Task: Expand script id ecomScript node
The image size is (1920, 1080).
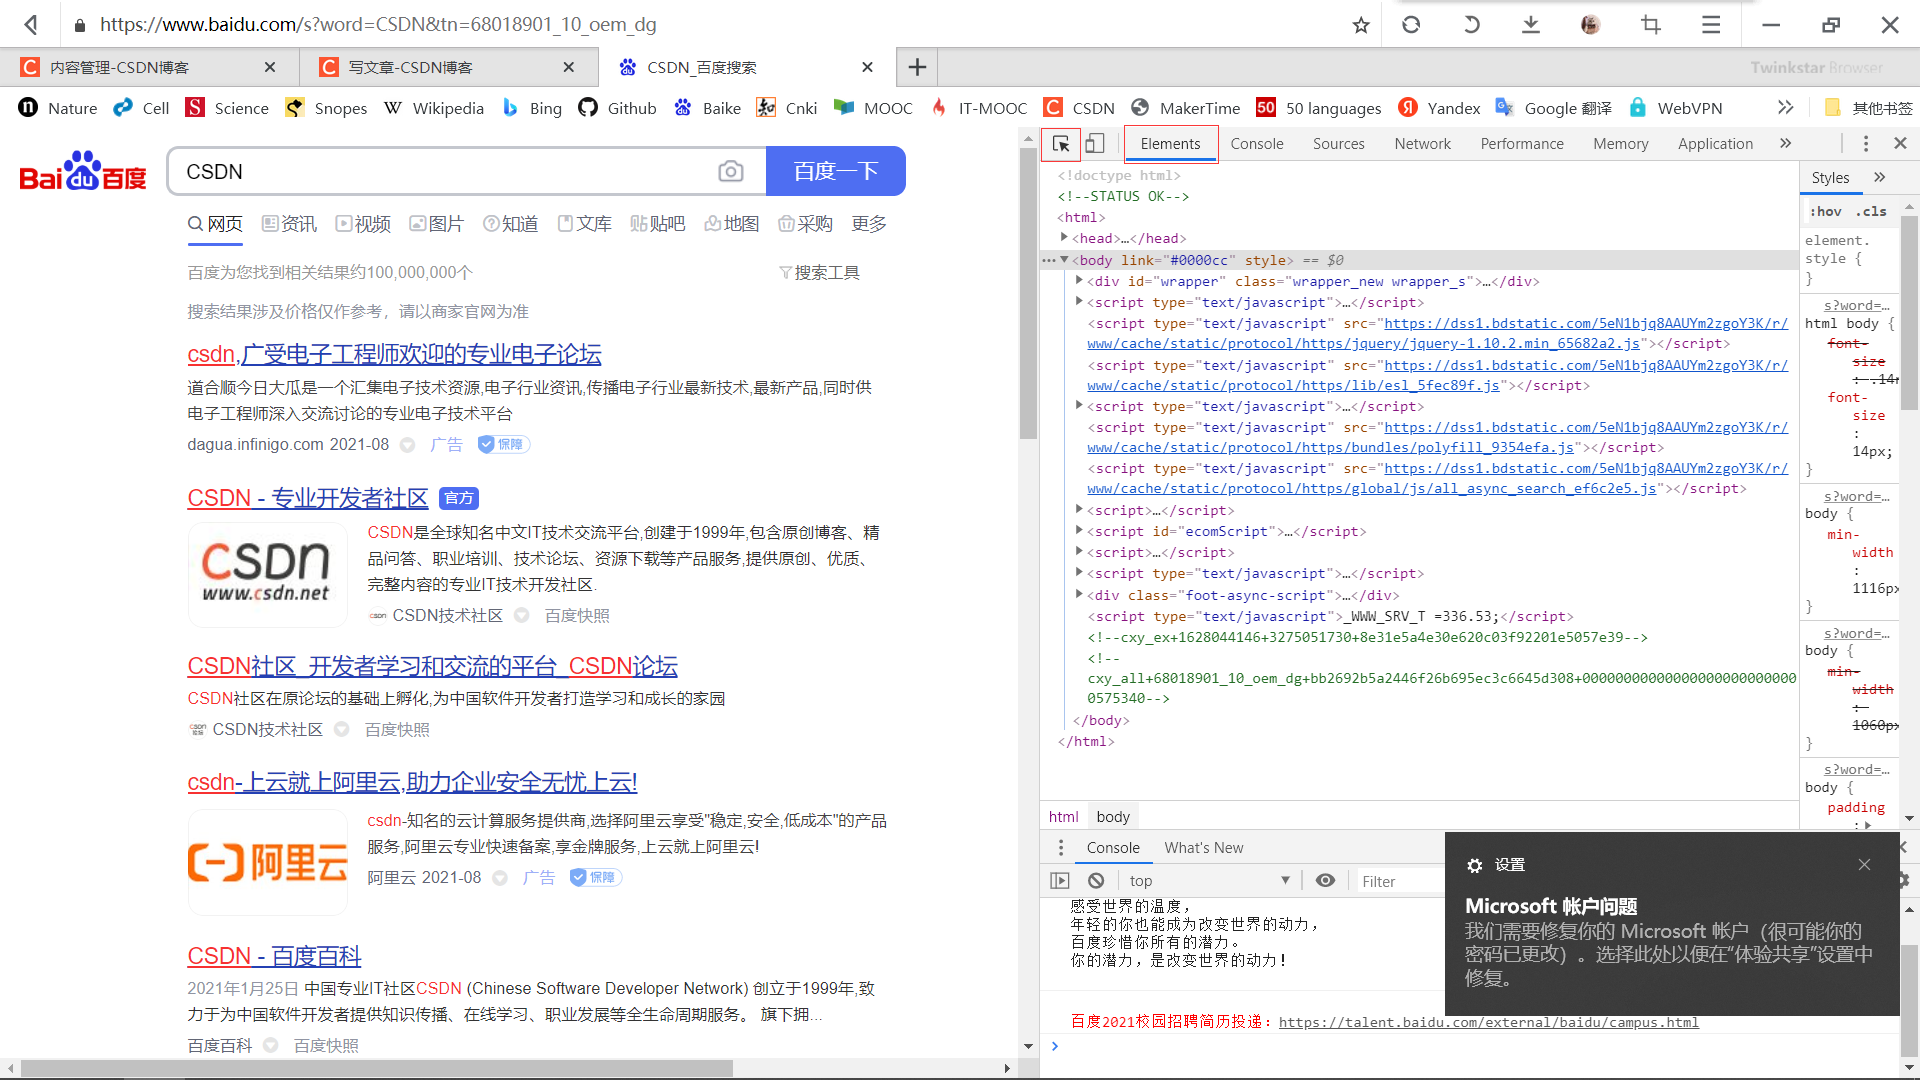Action: 1079,530
